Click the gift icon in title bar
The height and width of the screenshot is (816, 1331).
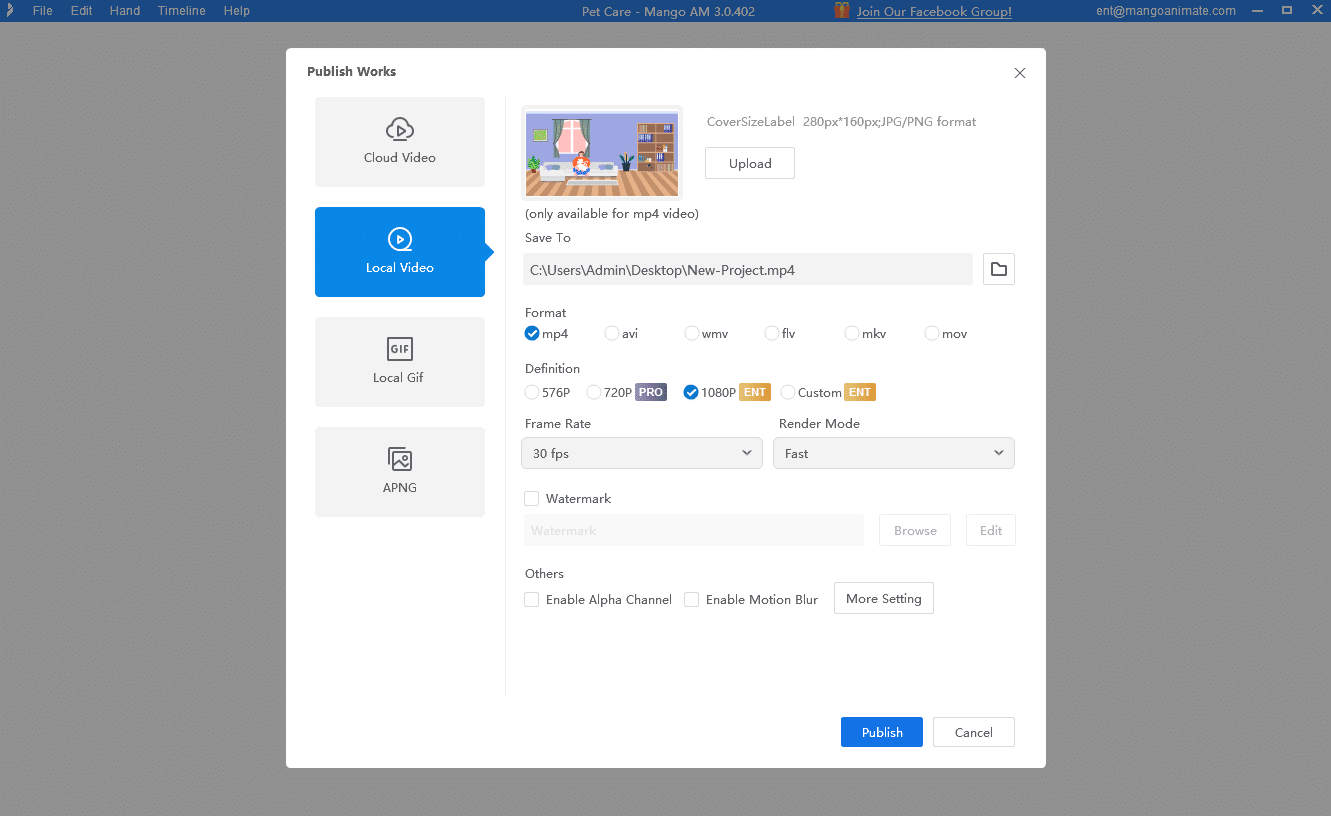(842, 11)
